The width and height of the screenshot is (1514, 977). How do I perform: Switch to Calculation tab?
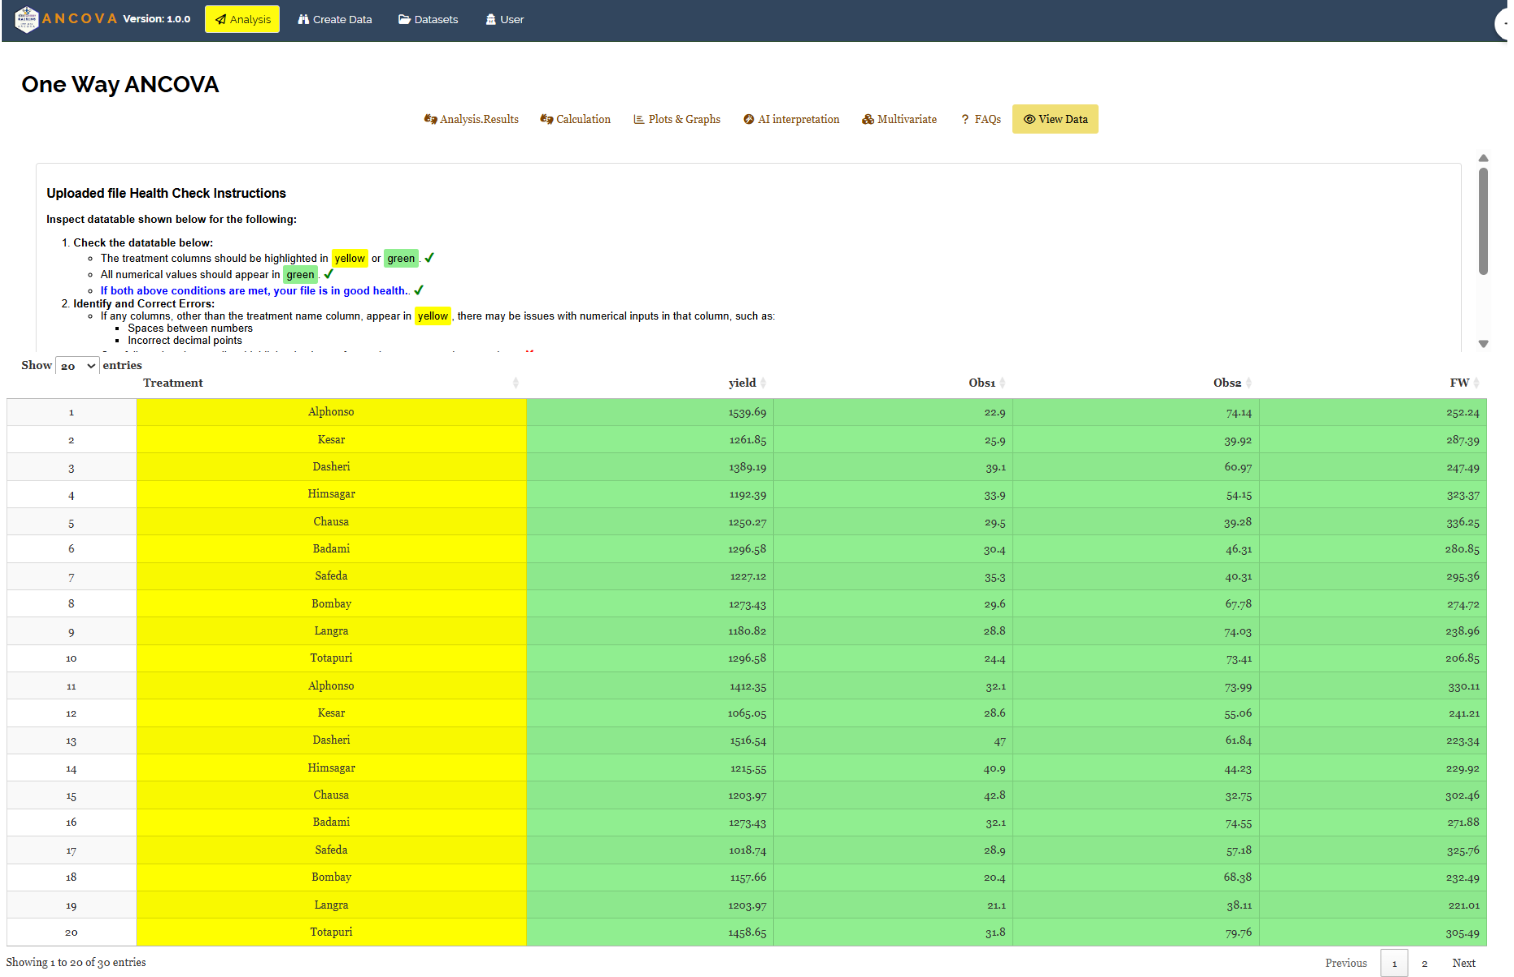click(x=575, y=119)
